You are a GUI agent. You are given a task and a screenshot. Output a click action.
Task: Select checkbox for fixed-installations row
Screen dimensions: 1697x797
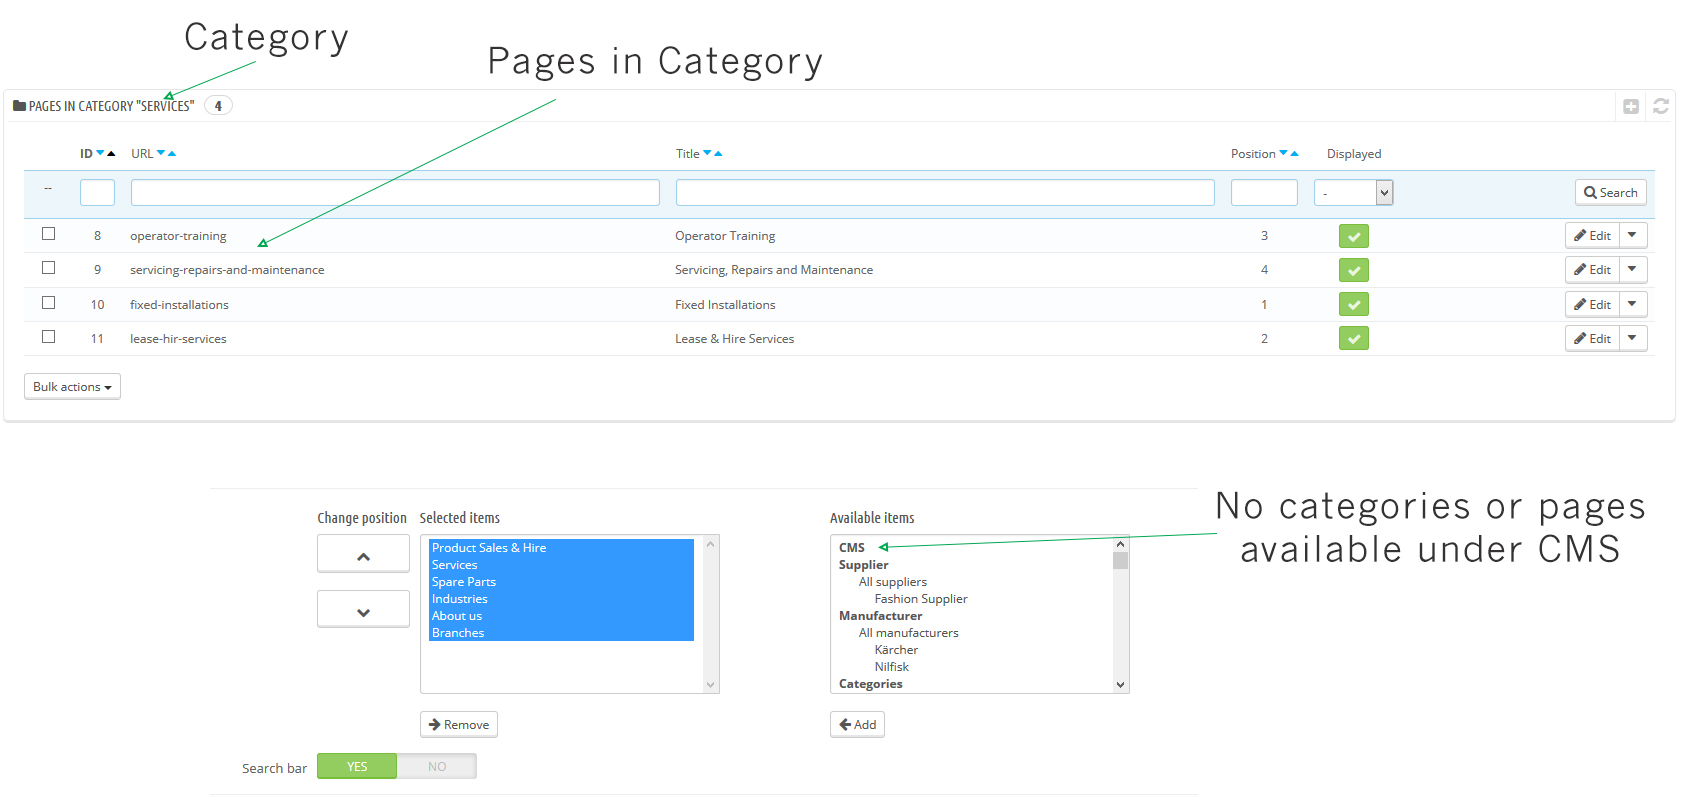click(48, 303)
